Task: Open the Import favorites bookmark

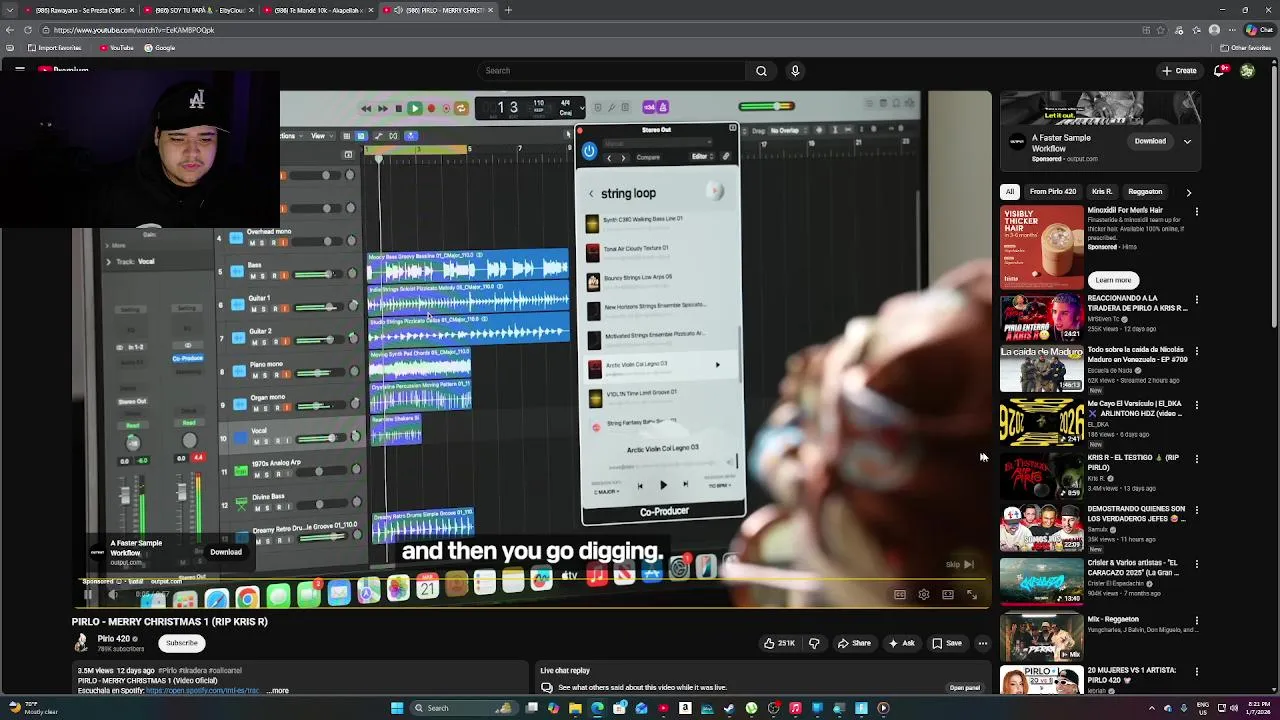Action: pyautogui.click(x=55, y=48)
